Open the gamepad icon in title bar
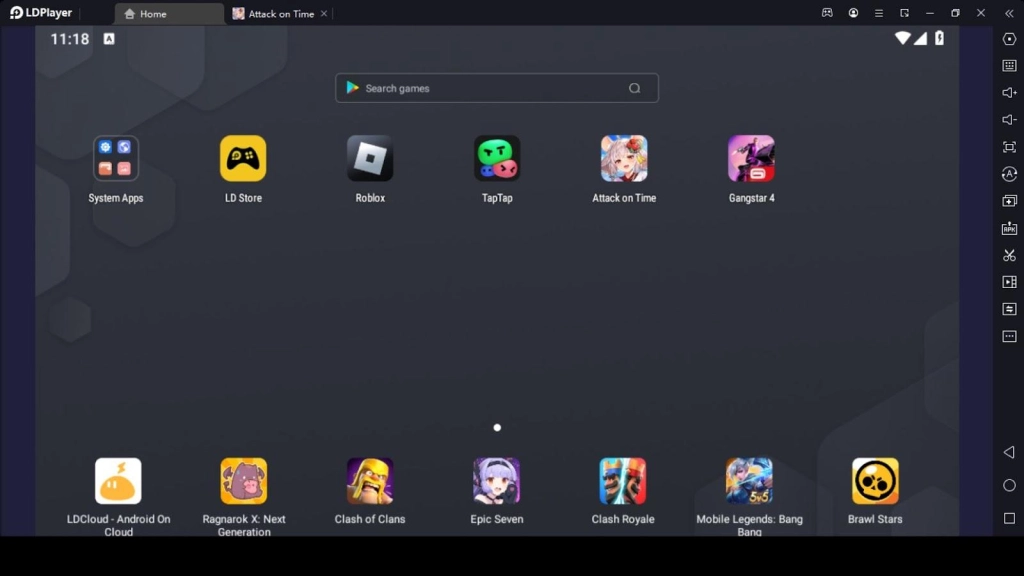 pos(827,13)
